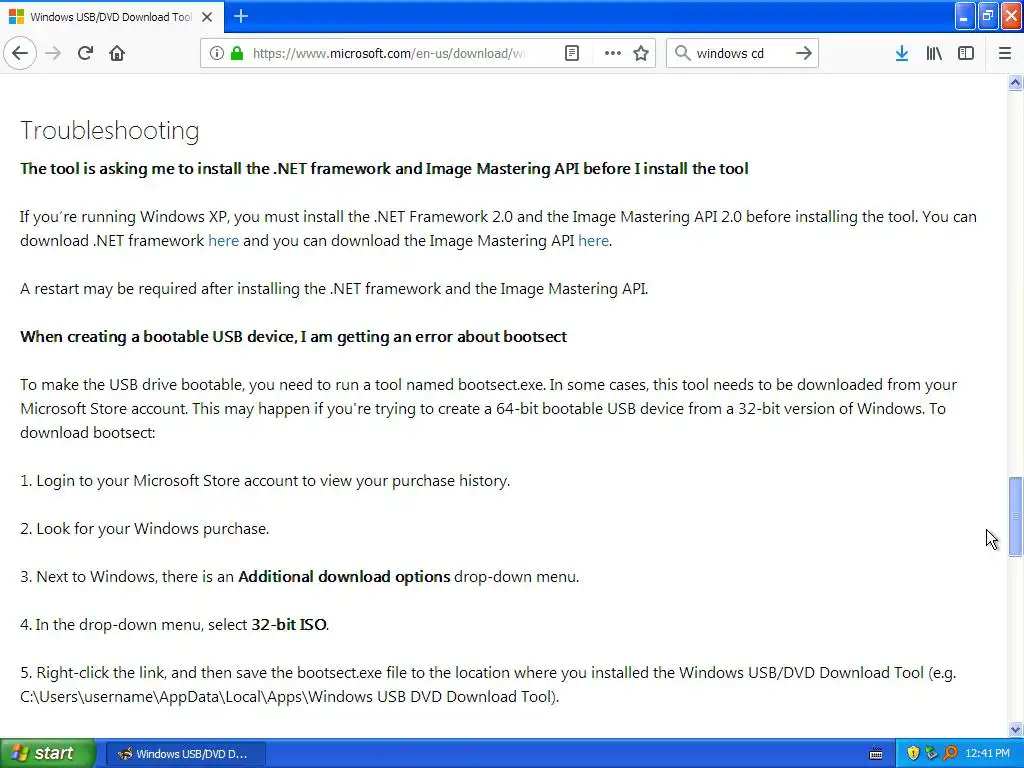Viewport: 1024px width, 768px height.
Task: Select the Windows USB/DVD taskbar button
Action: [x=185, y=754]
